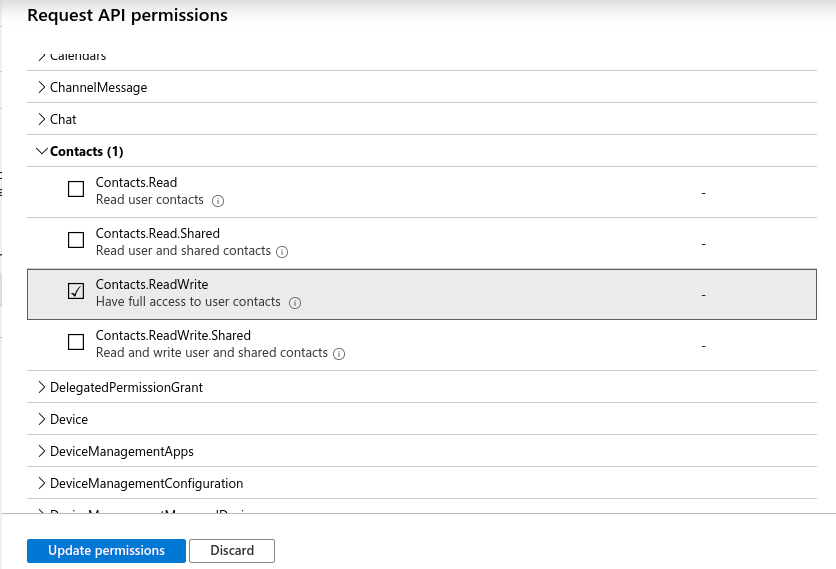This screenshot has width=836, height=569.
Task: Click the Discard button
Action: (x=232, y=550)
